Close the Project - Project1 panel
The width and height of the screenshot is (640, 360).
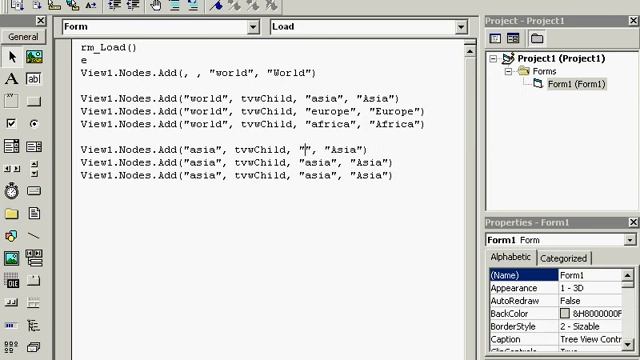[x=633, y=20]
